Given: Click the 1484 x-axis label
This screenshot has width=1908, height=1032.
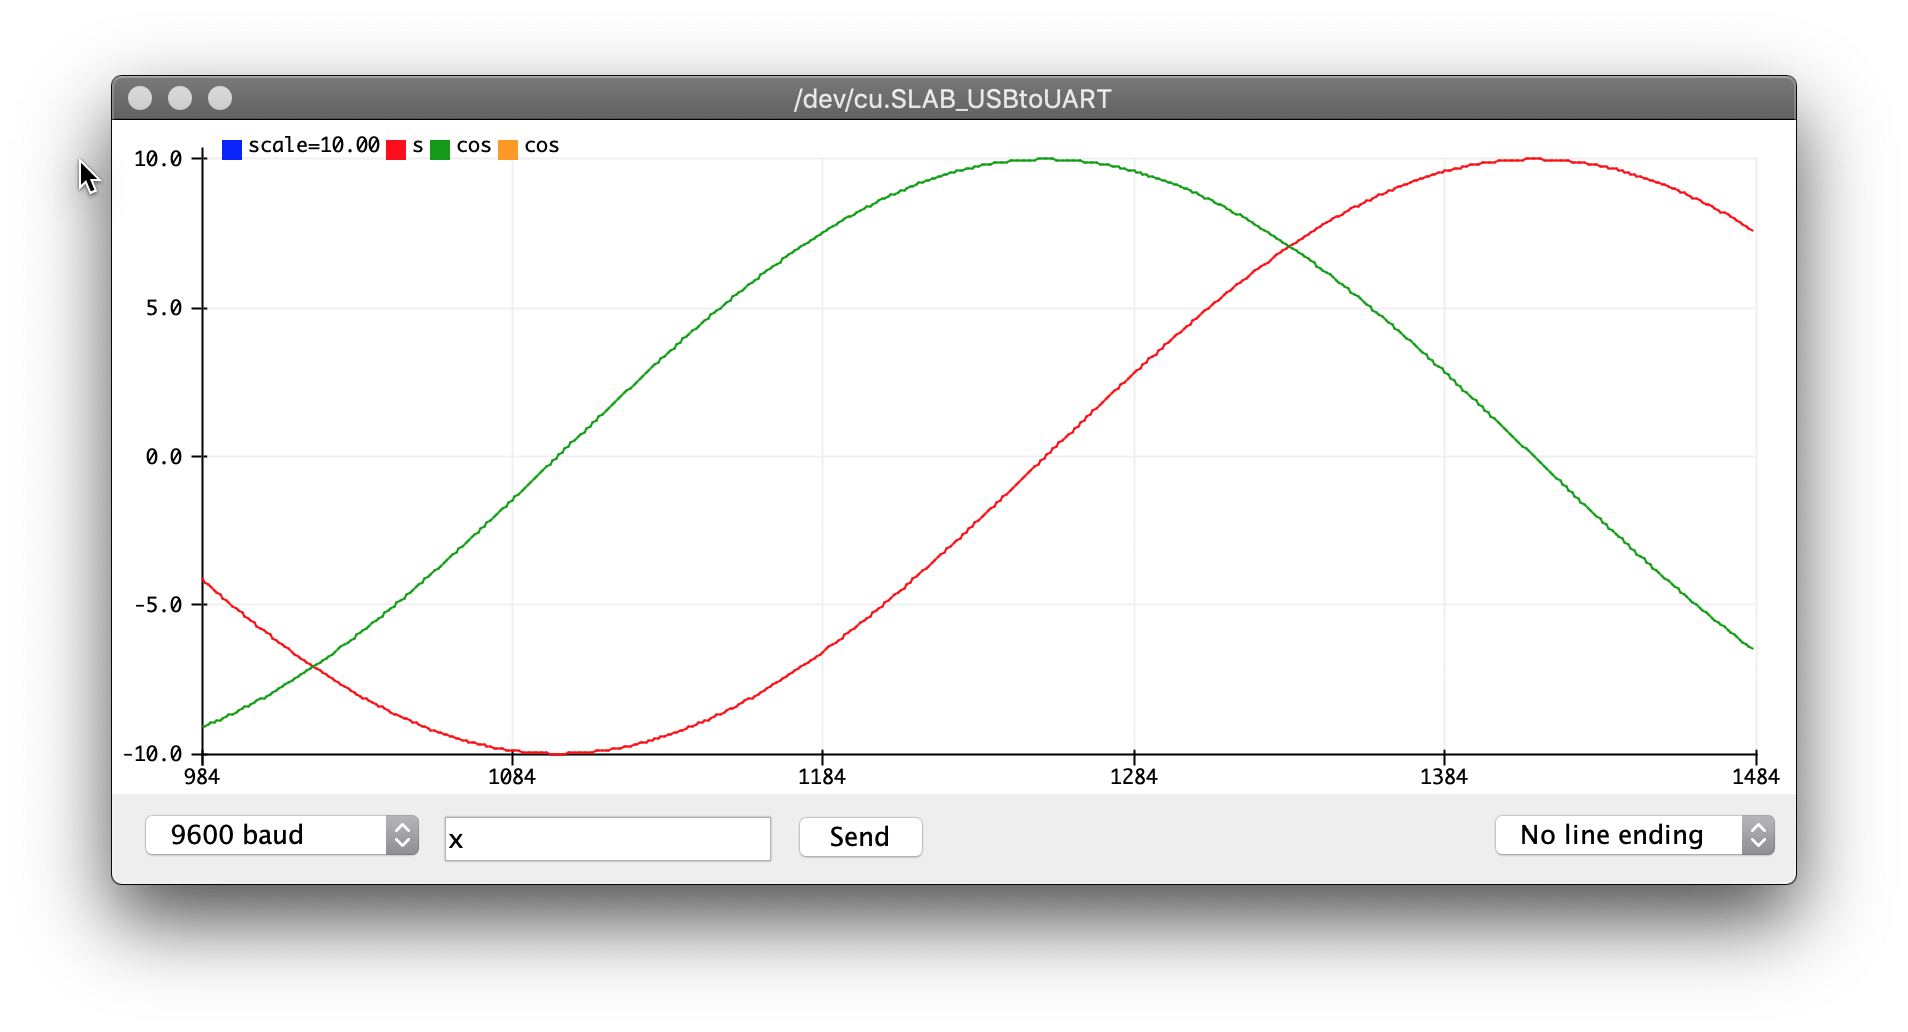Looking at the screenshot, I should pos(1756,777).
